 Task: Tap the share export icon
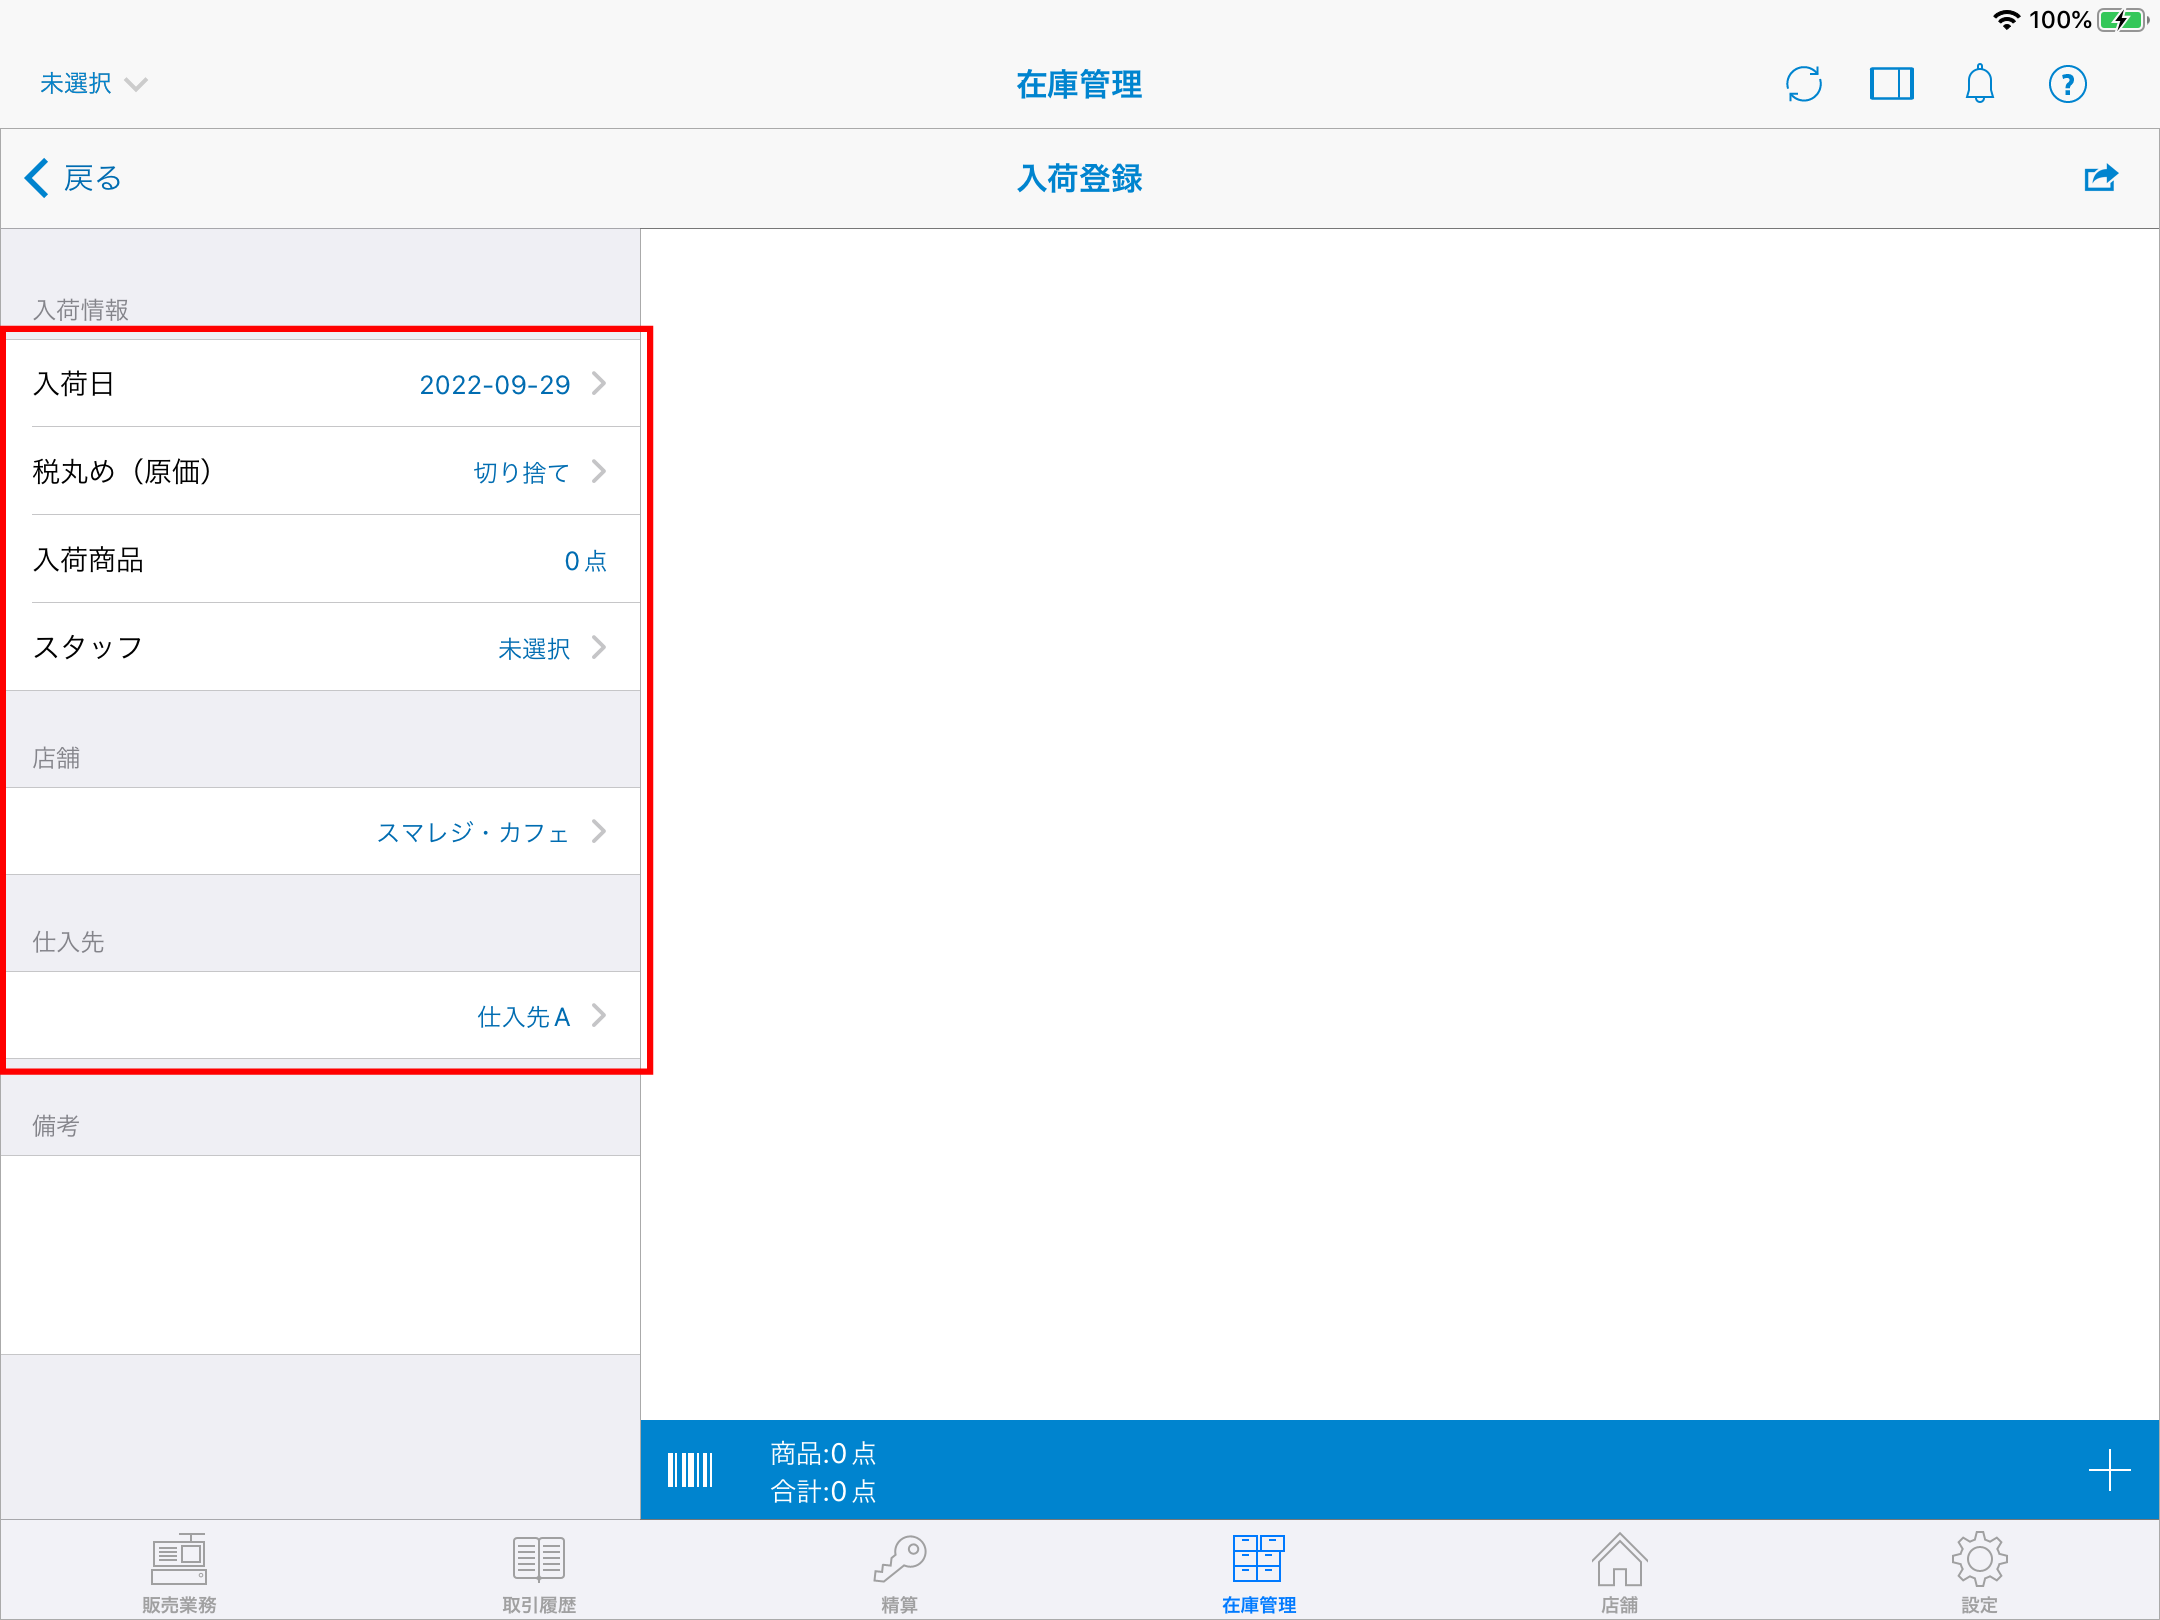2101,178
